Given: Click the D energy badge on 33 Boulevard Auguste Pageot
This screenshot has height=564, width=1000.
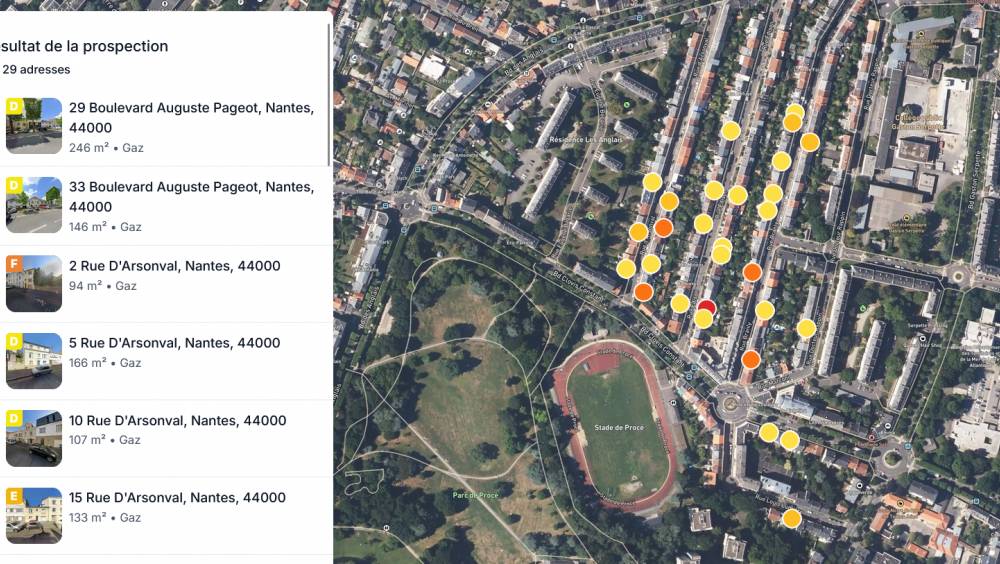Looking at the screenshot, I should (x=14, y=185).
